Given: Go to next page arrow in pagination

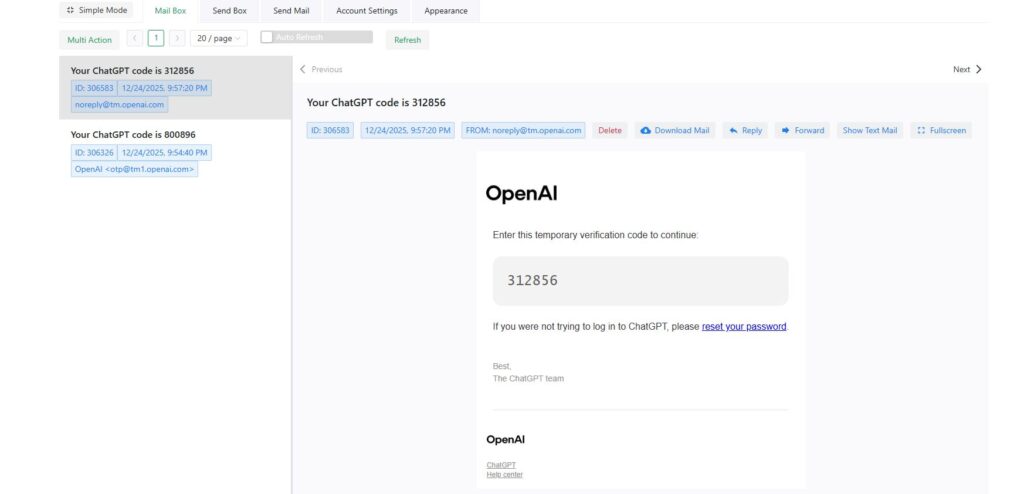Looking at the screenshot, I should (x=177, y=39).
